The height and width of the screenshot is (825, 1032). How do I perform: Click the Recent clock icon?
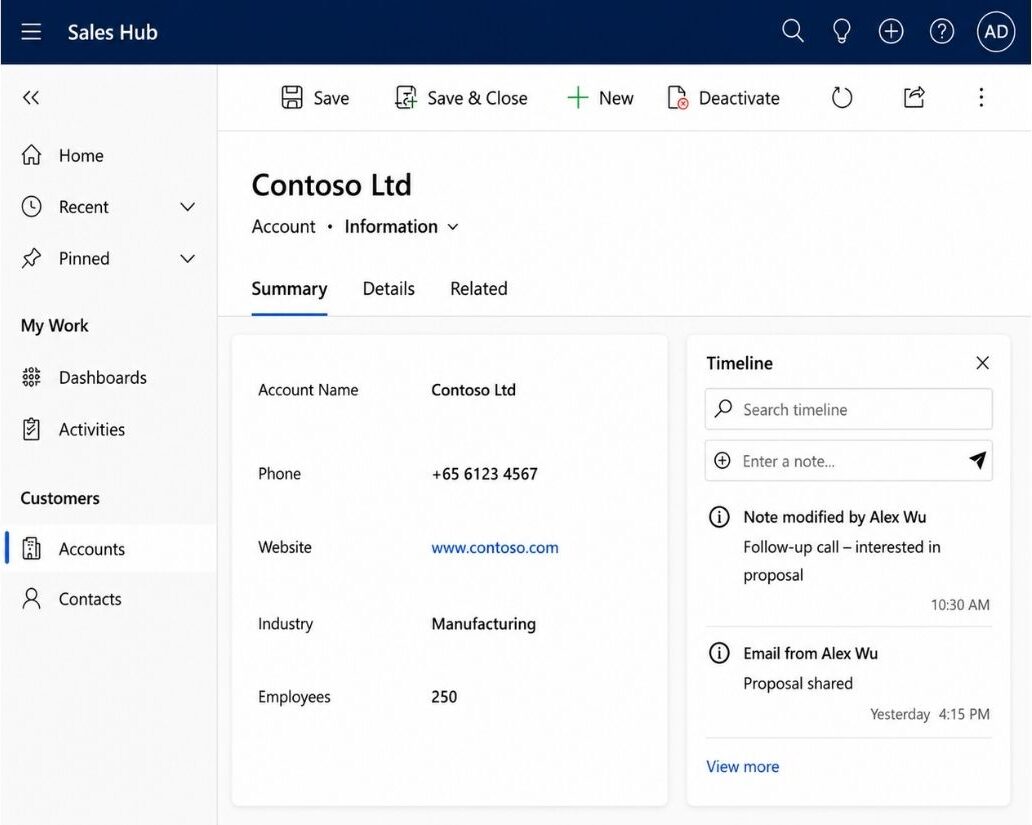click(x=31, y=207)
